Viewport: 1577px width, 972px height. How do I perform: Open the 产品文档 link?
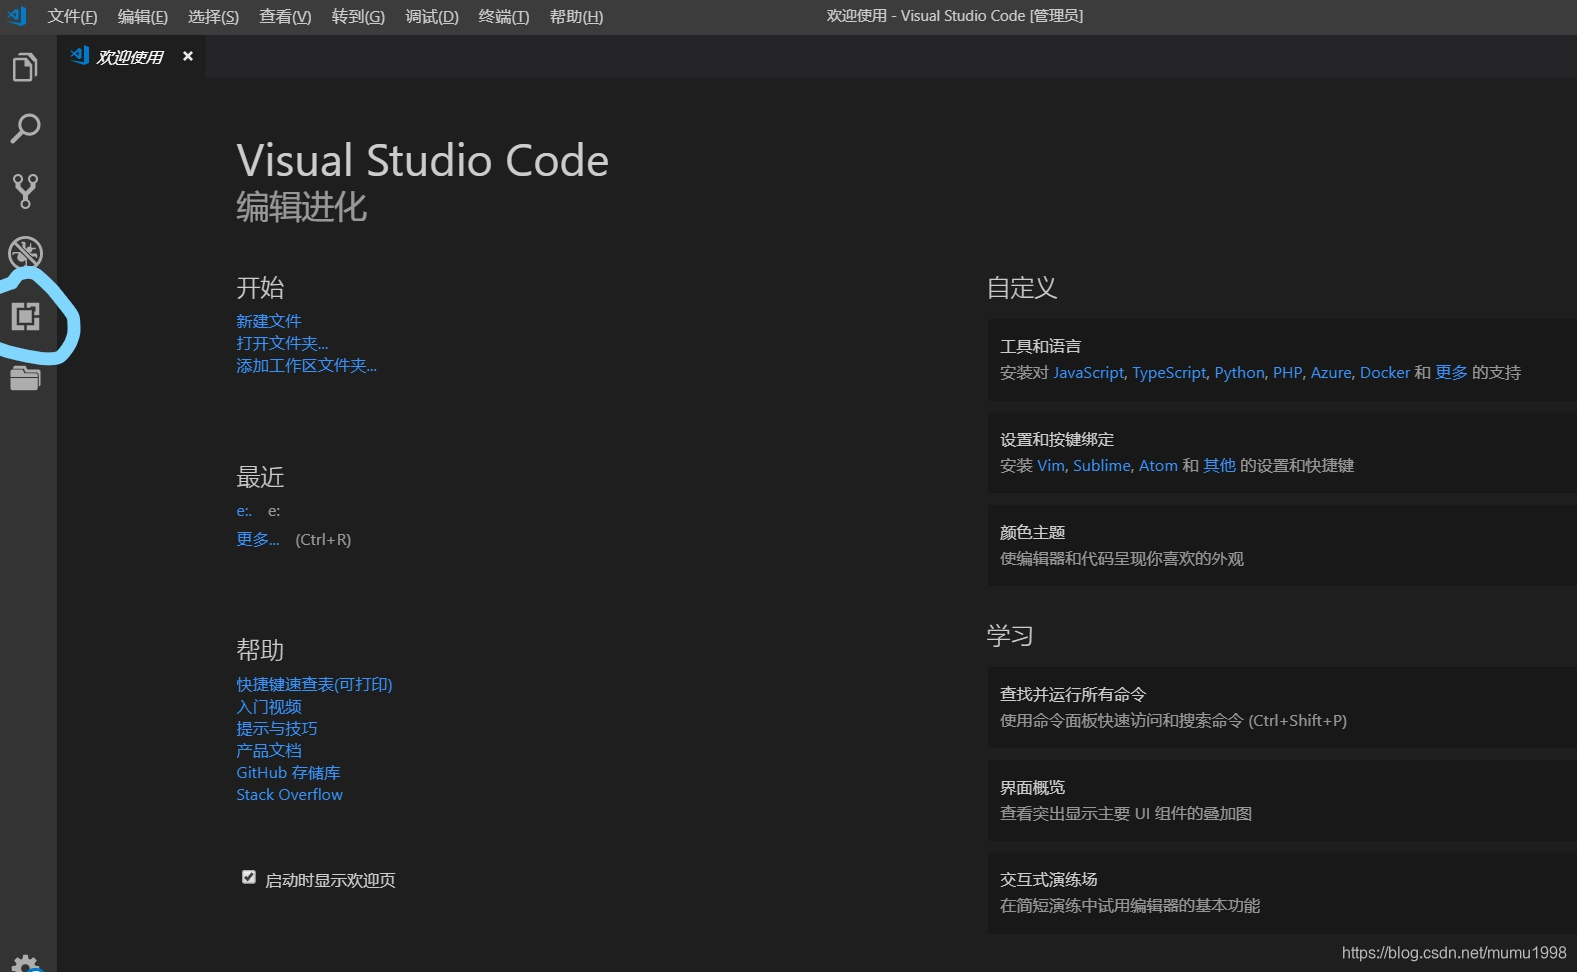pos(269,750)
